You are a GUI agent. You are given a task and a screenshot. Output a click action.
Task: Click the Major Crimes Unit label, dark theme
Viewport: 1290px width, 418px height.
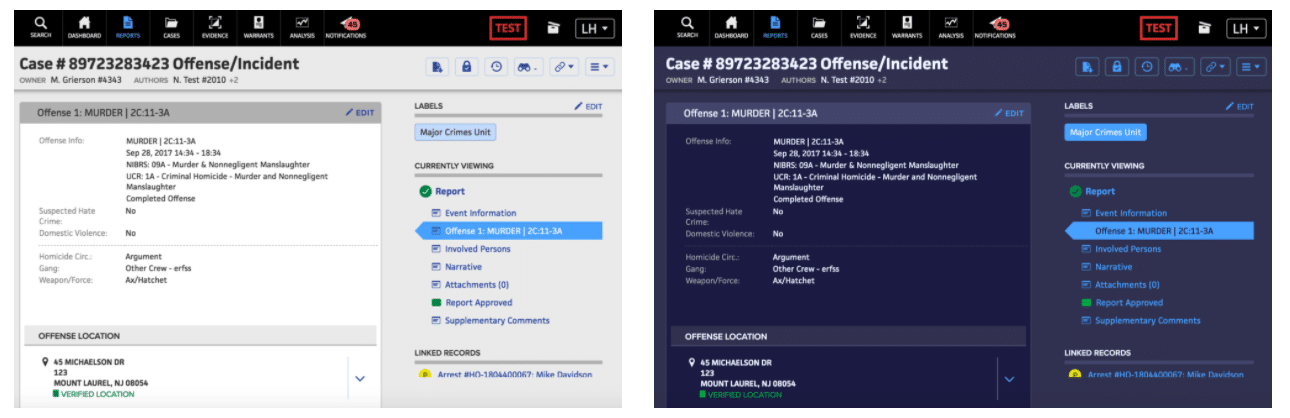(1105, 132)
